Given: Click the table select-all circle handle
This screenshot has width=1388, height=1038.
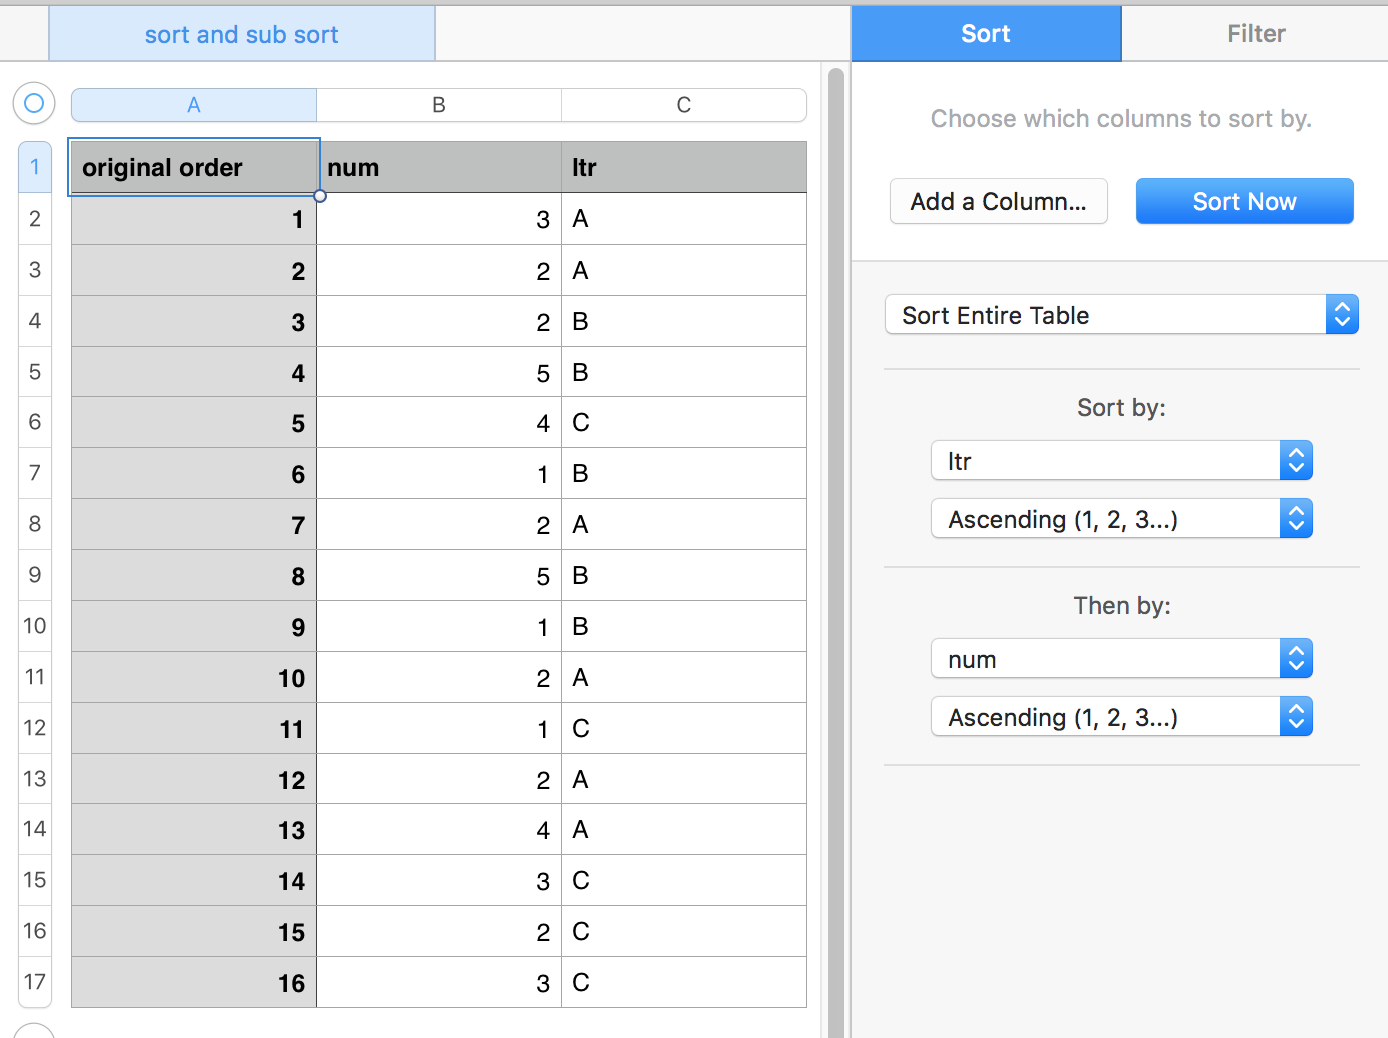Looking at the screenshot, I should pyautogui.click(x=33, y=103).
